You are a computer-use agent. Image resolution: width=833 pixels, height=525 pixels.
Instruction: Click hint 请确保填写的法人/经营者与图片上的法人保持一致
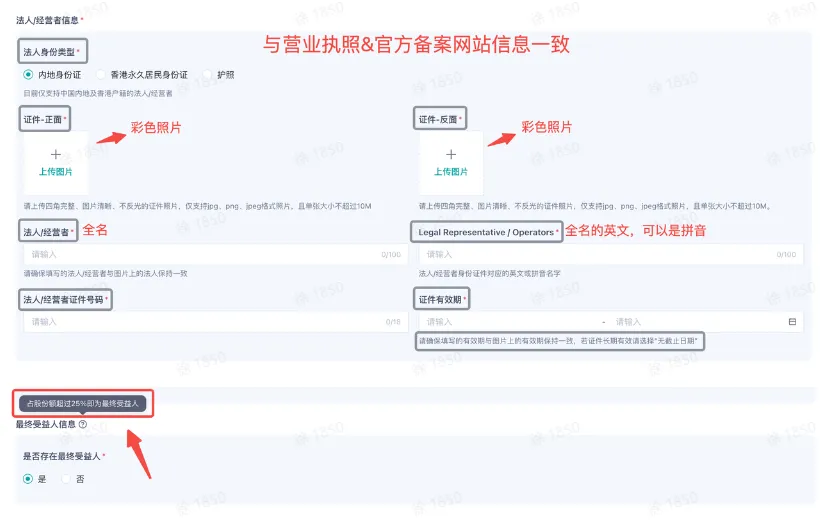[x=105, y=274]
